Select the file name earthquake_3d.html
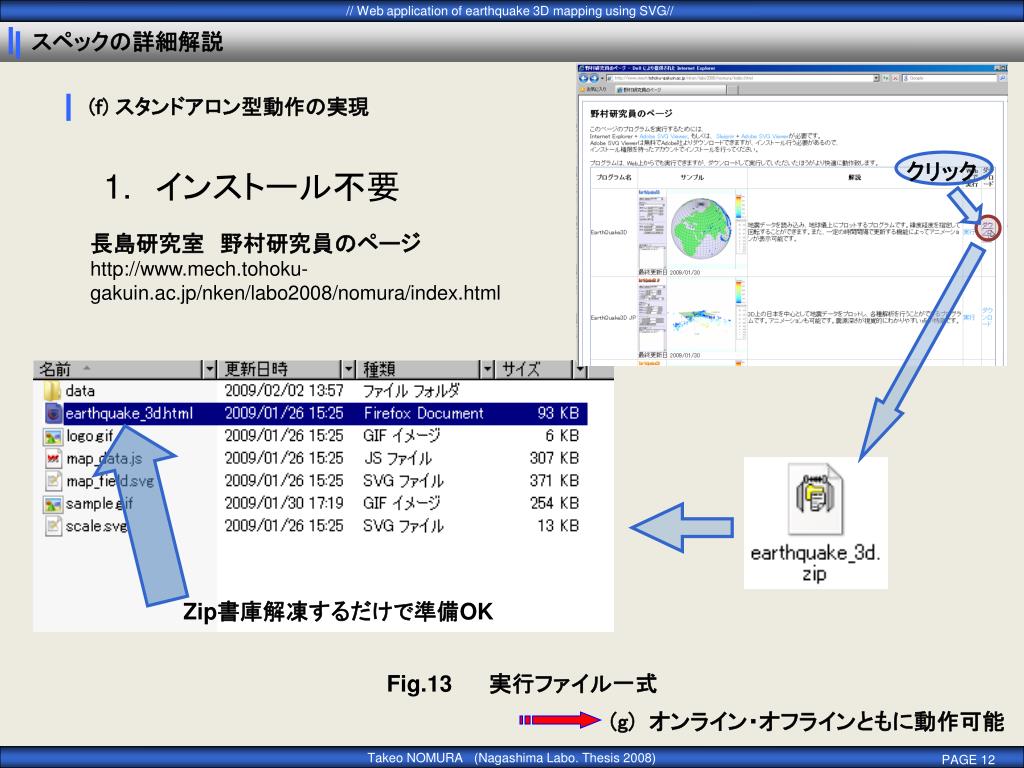Screen dimensions: 1024x768 coord(129,413)
